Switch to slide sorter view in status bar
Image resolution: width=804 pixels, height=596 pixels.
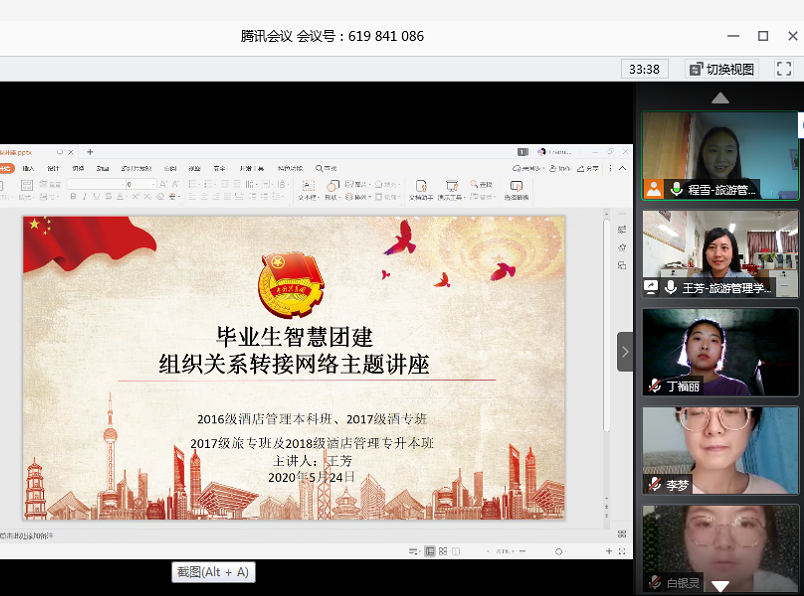[443, 551]
